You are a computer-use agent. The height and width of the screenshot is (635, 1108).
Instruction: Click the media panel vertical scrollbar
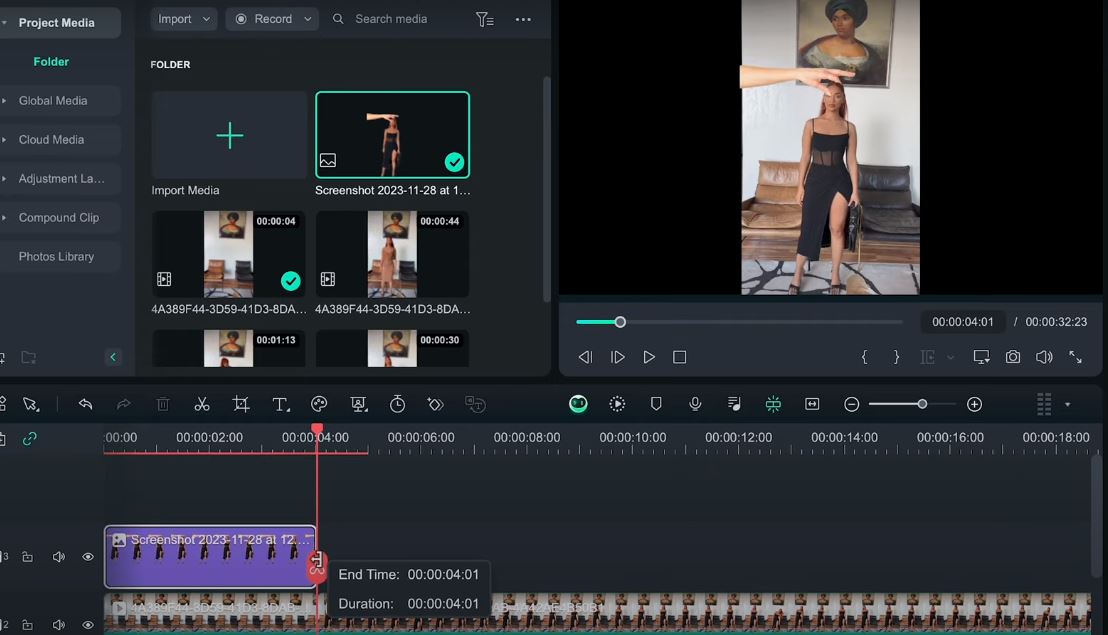coord(546,189)
